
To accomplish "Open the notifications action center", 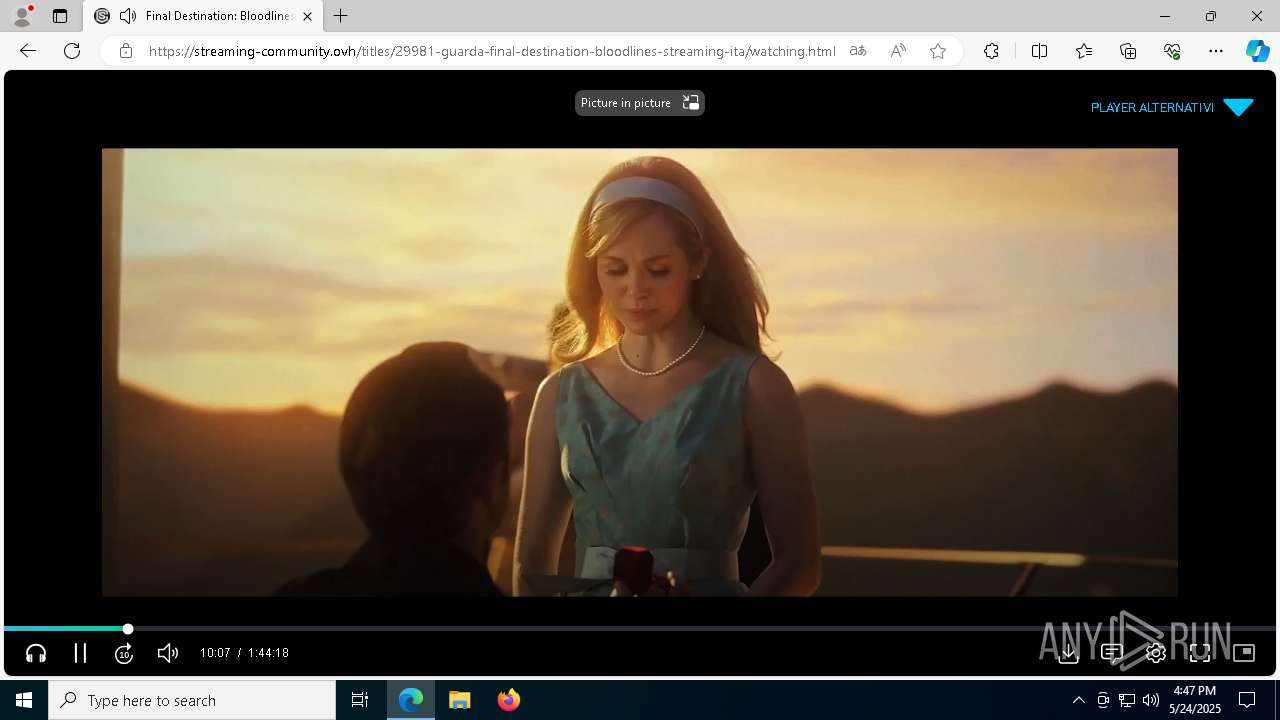I will click(1247, 700).
